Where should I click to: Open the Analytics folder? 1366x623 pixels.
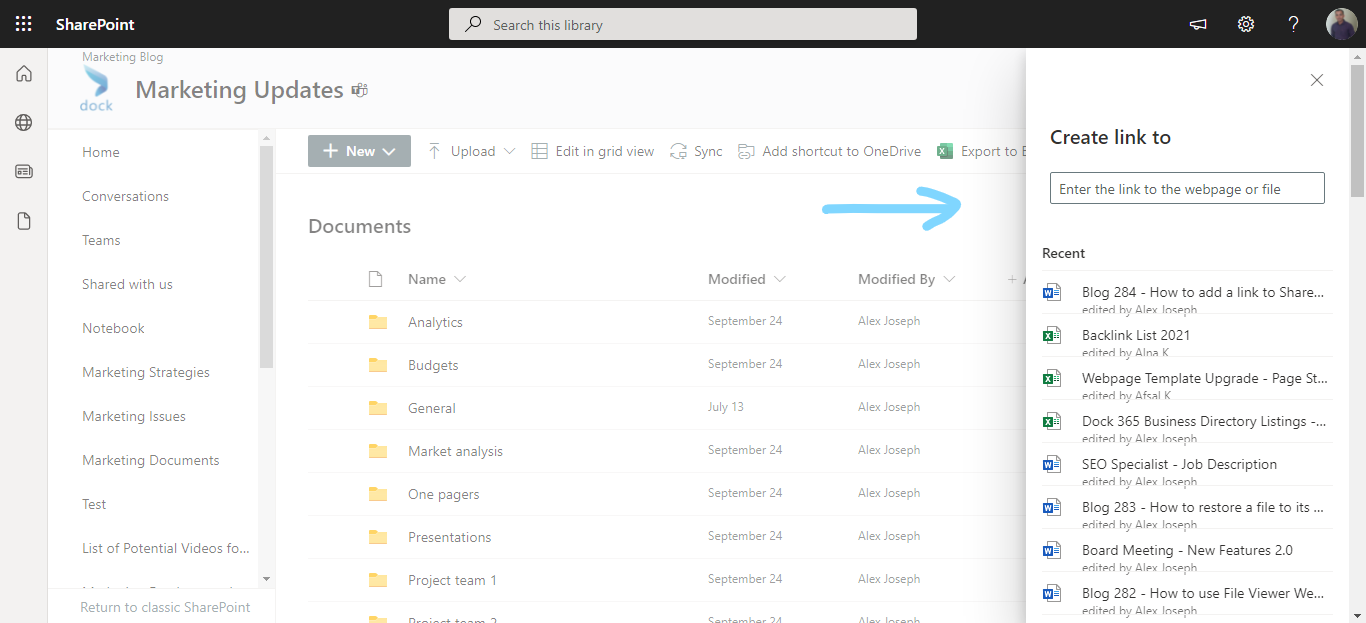click(435, 321)
